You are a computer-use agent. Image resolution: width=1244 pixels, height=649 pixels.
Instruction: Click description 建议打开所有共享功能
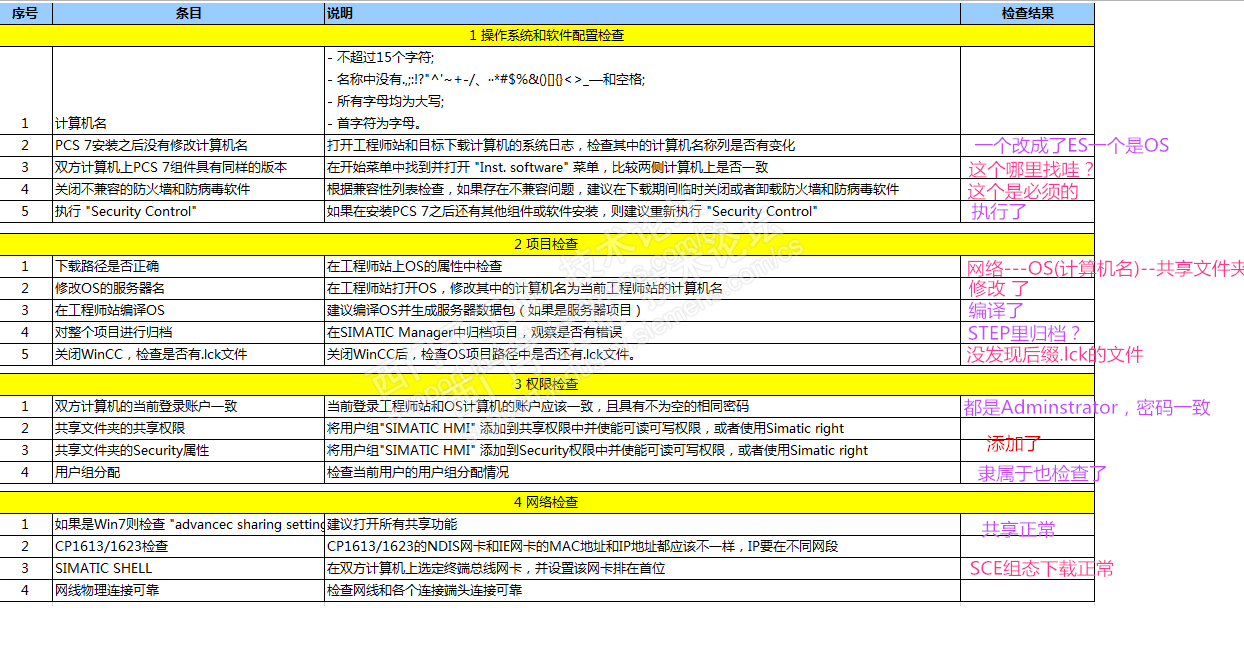click(x=392, y=524)
